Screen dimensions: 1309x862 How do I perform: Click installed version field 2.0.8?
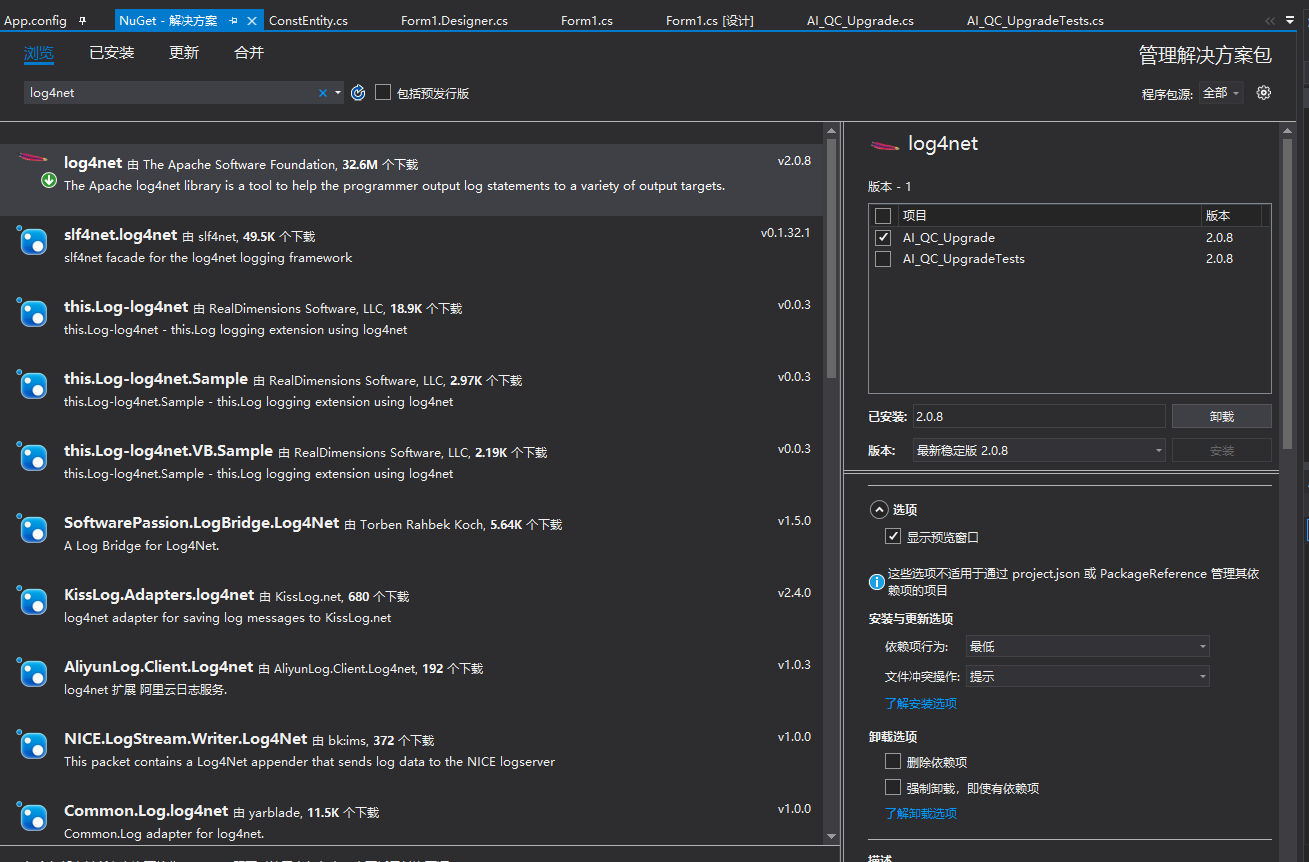pos(1039,417)
